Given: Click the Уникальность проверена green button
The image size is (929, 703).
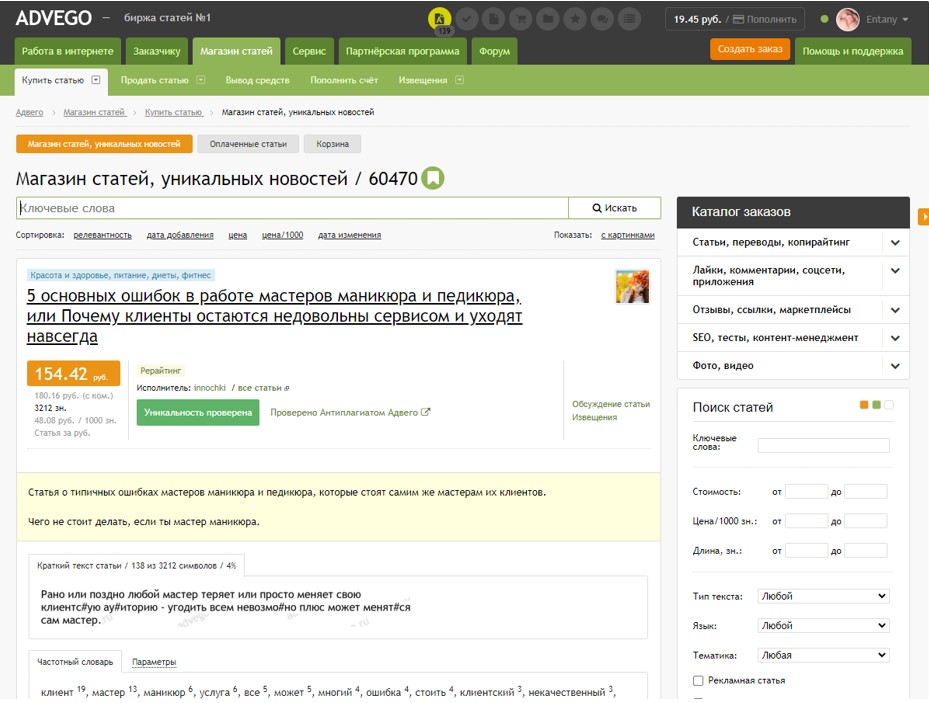Looking at the screenshot, I should click(x=198, y=412).
